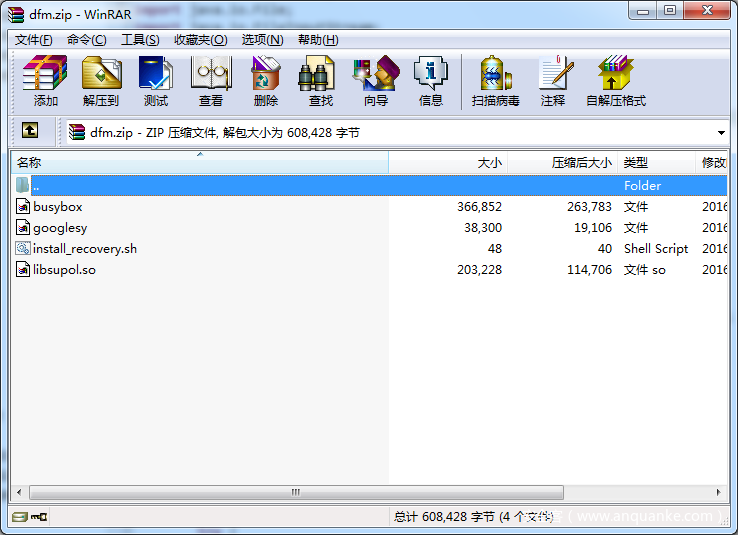The height and width of the screenshot is (535, 738).
Task: Click the 注释 (Comment) toolbar icon
Action: coord(556,73)
